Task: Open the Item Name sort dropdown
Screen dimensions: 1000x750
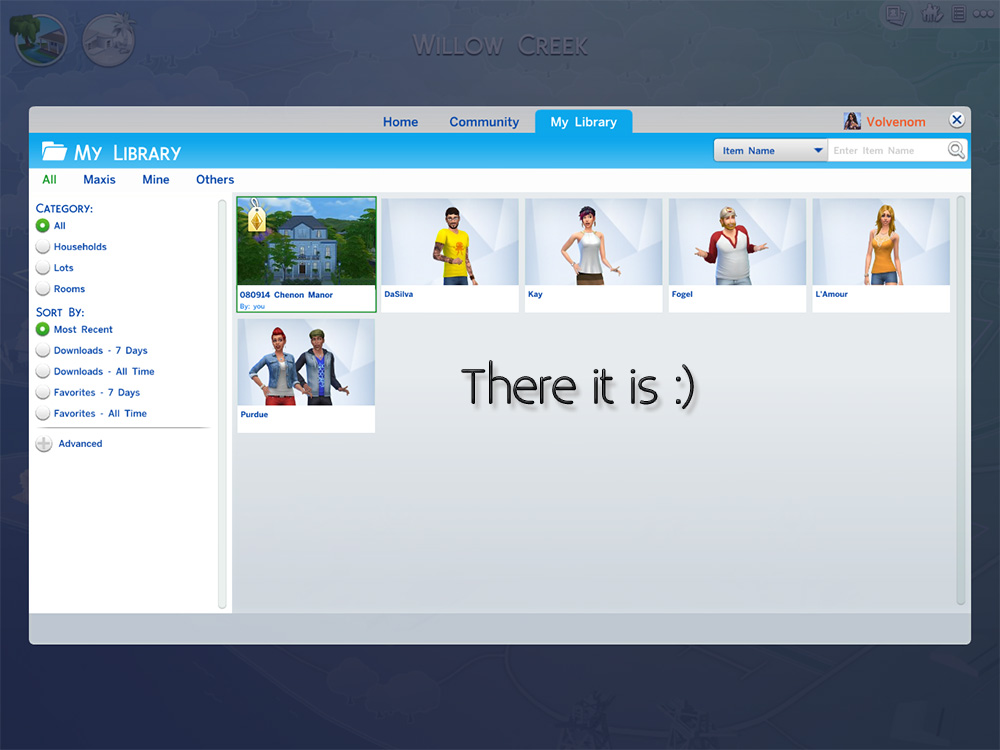Action: (770, 149)
